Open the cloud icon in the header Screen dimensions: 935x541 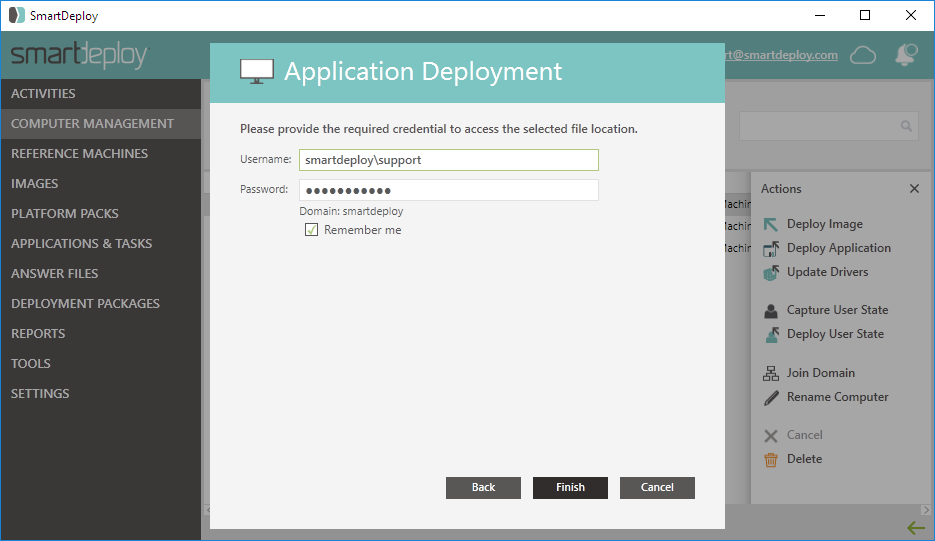863,55
